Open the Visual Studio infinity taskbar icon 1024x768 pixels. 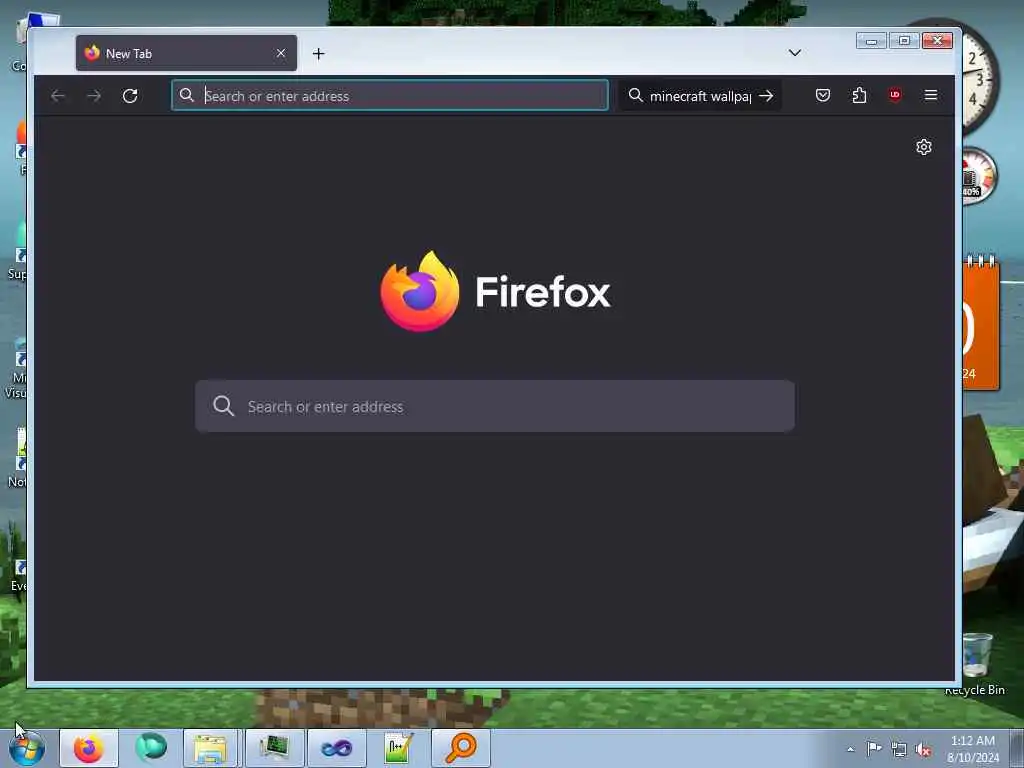coord(336,748)
